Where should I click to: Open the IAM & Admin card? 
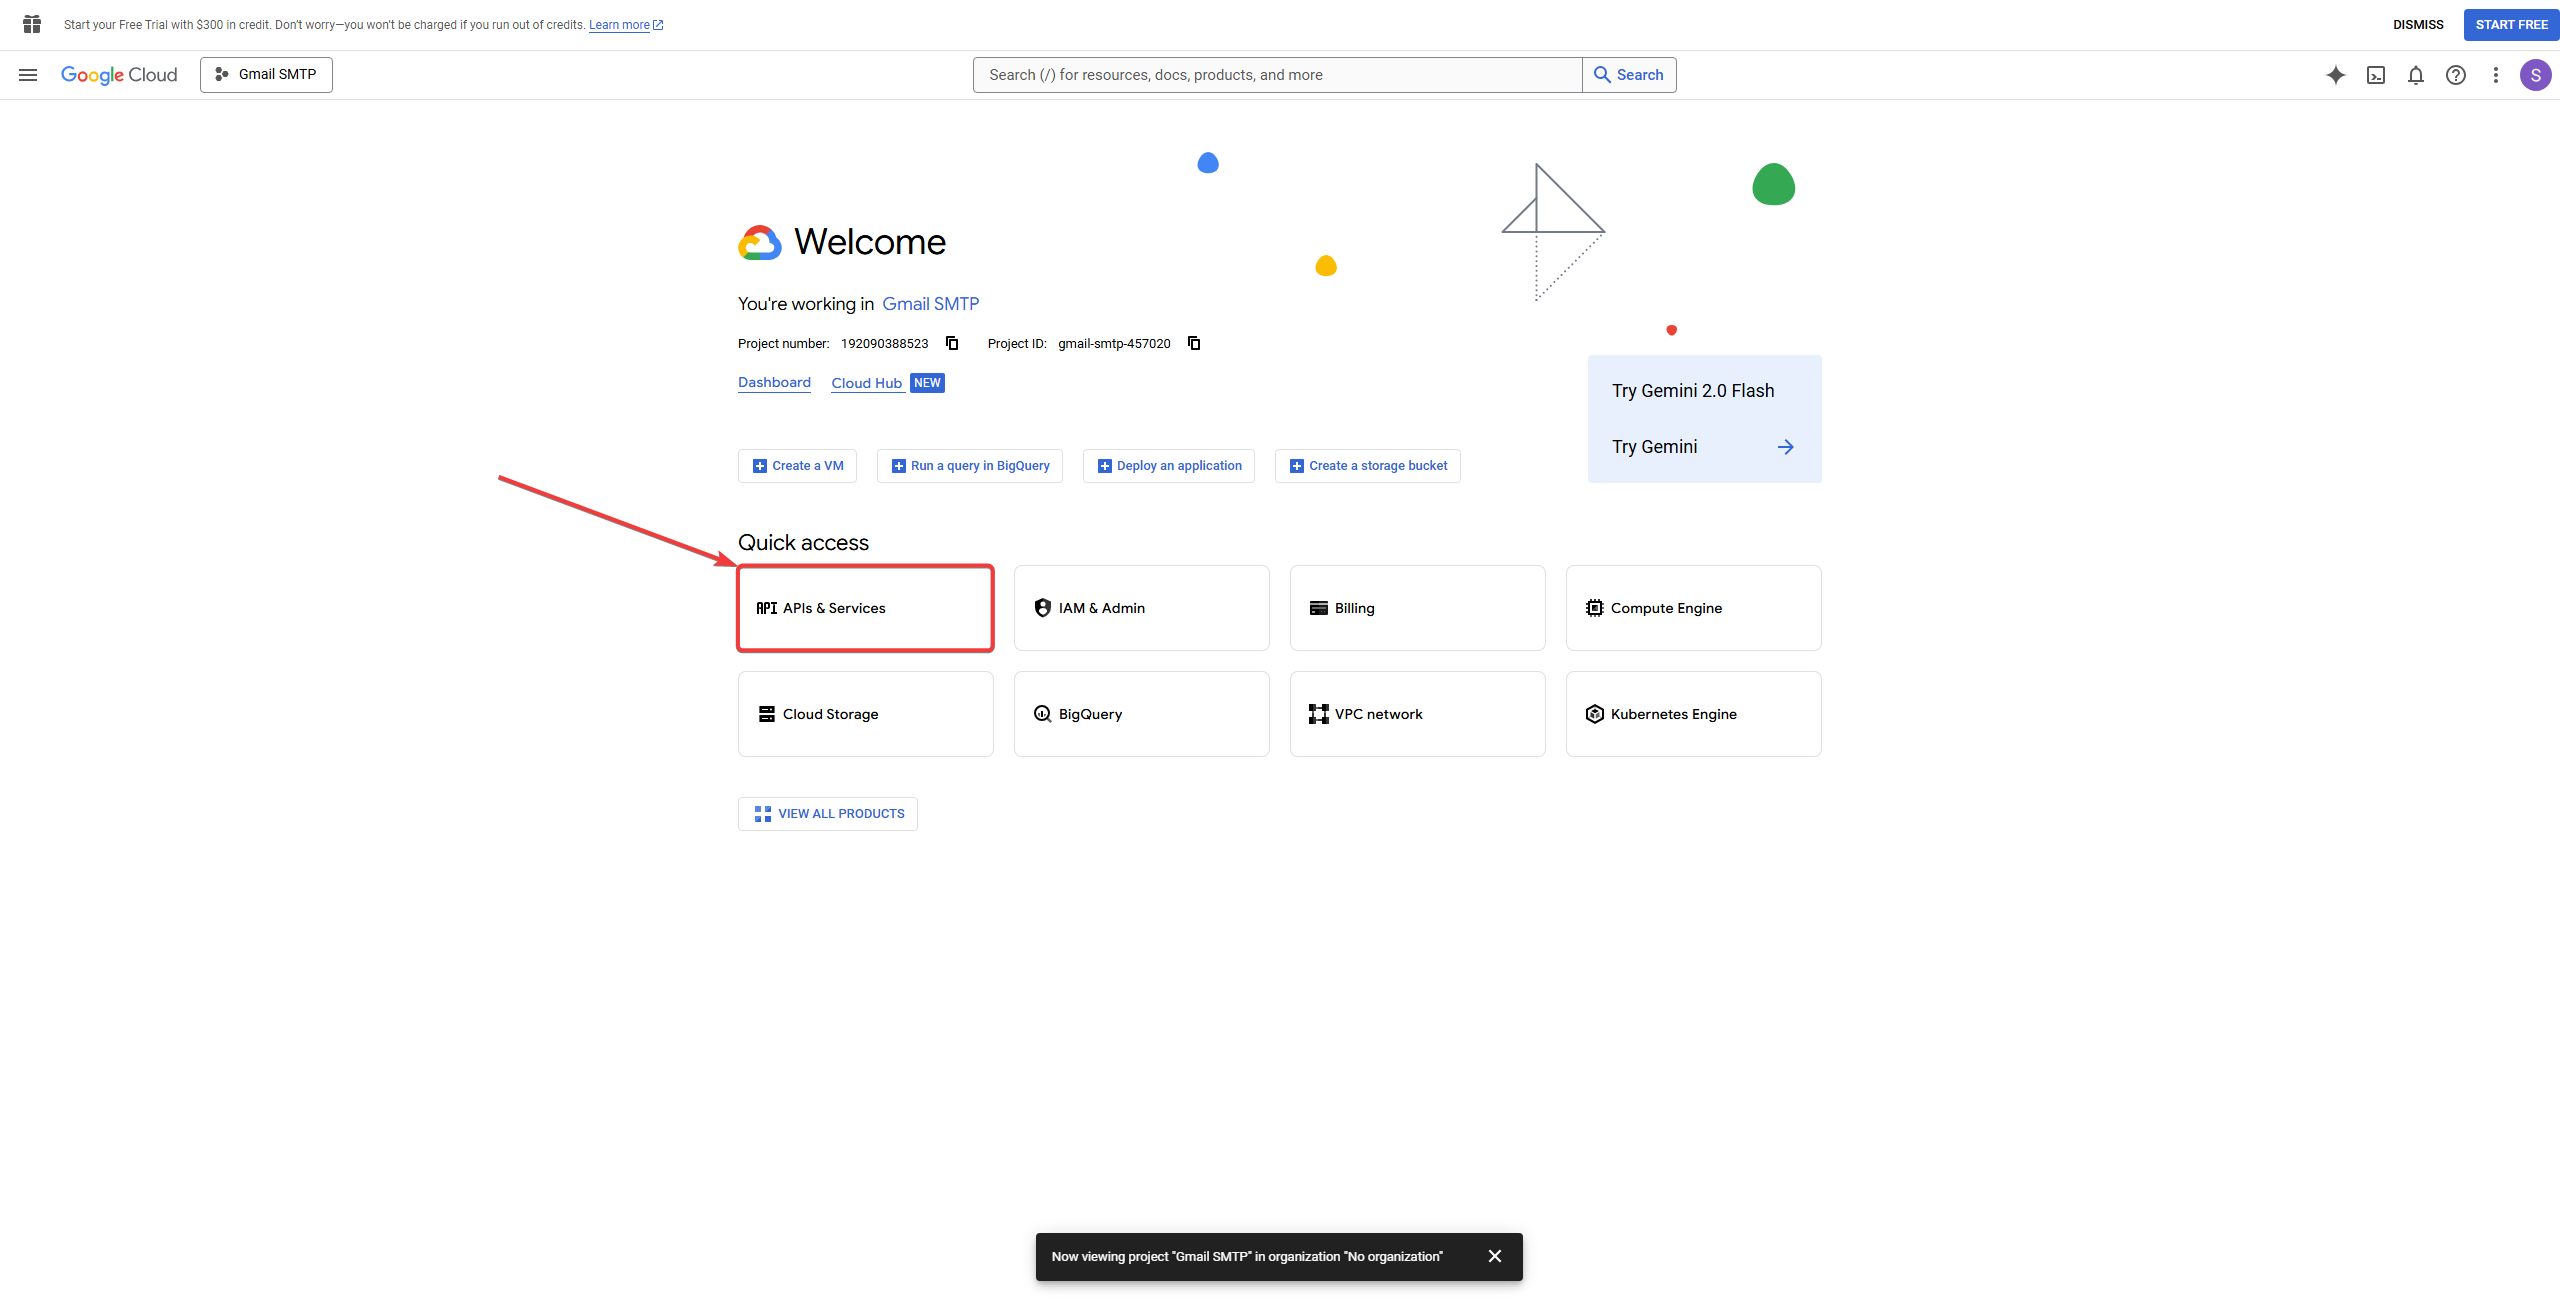[1142, 608]
